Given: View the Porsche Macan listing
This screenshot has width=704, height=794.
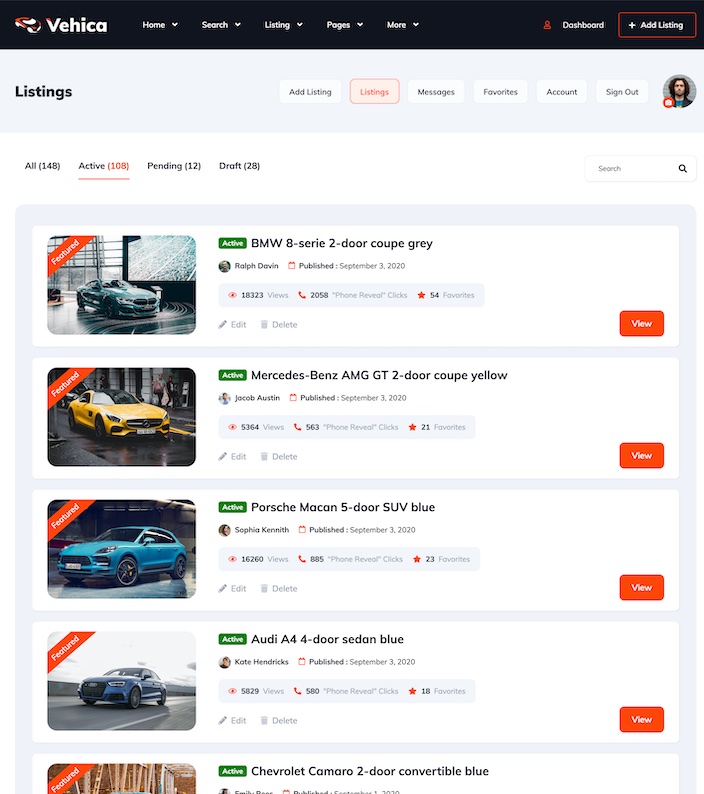Looking at the screenshot, I should point(642,587).
